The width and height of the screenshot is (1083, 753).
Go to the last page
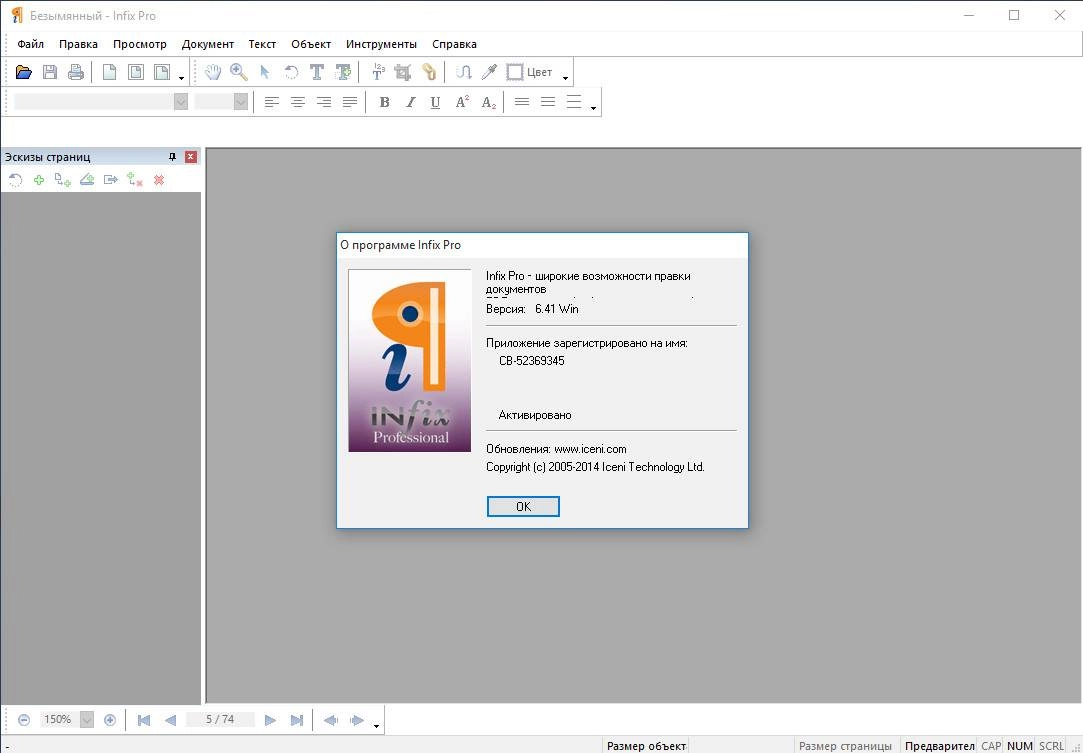(x=296, y=720)
